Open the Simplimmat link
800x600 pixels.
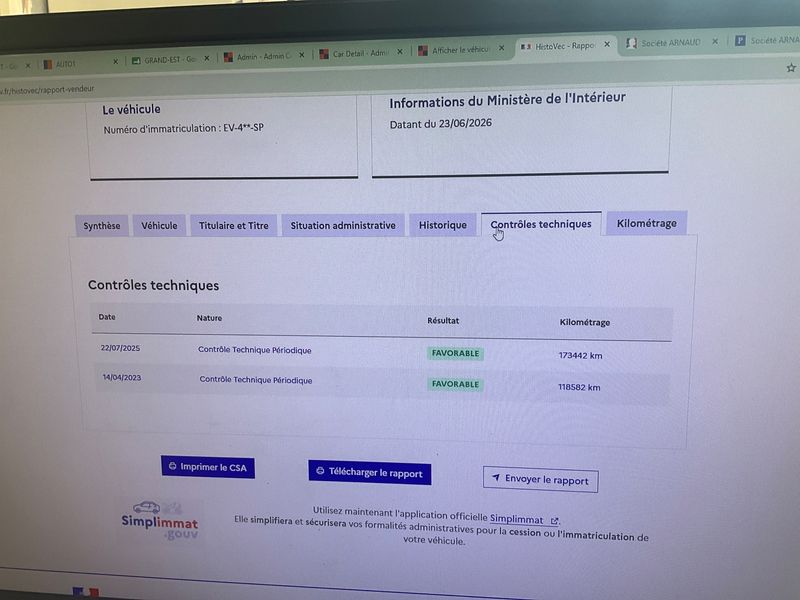[523, 519]
